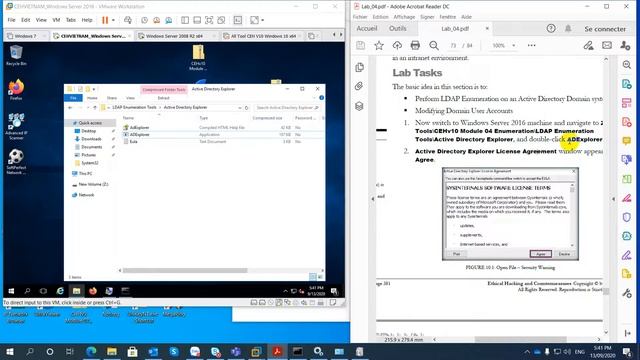Click the Se connecter sign-in button
Screen dimensions: 640x360
pyautogui.click(x=605, y=29)
